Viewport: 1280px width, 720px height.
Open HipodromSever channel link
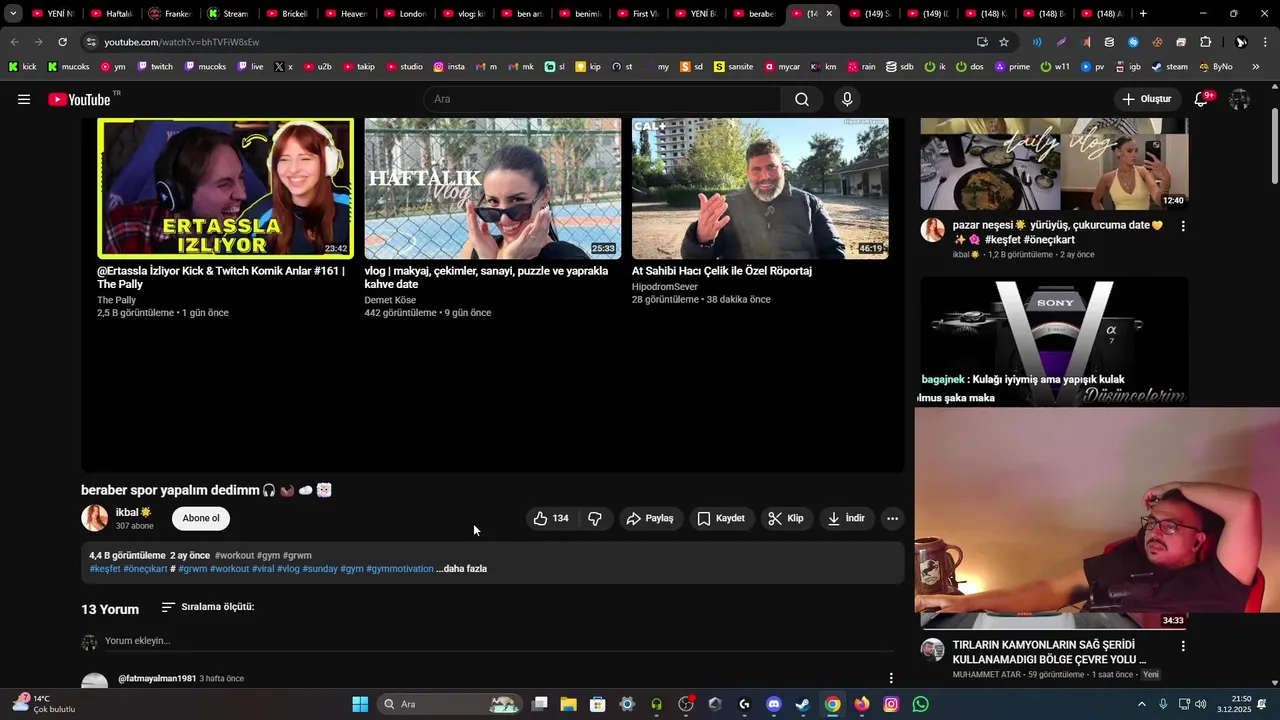click(x=665, y=287)
